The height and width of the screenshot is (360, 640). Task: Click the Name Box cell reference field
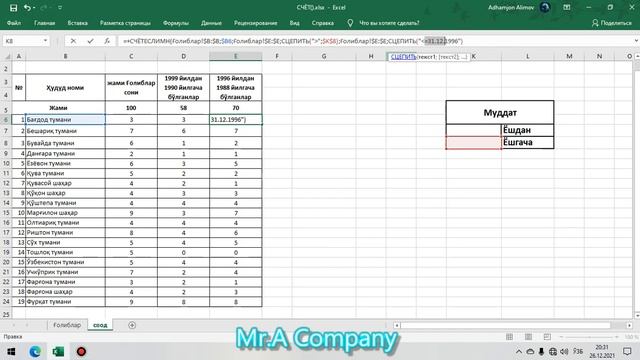(22, 41)
